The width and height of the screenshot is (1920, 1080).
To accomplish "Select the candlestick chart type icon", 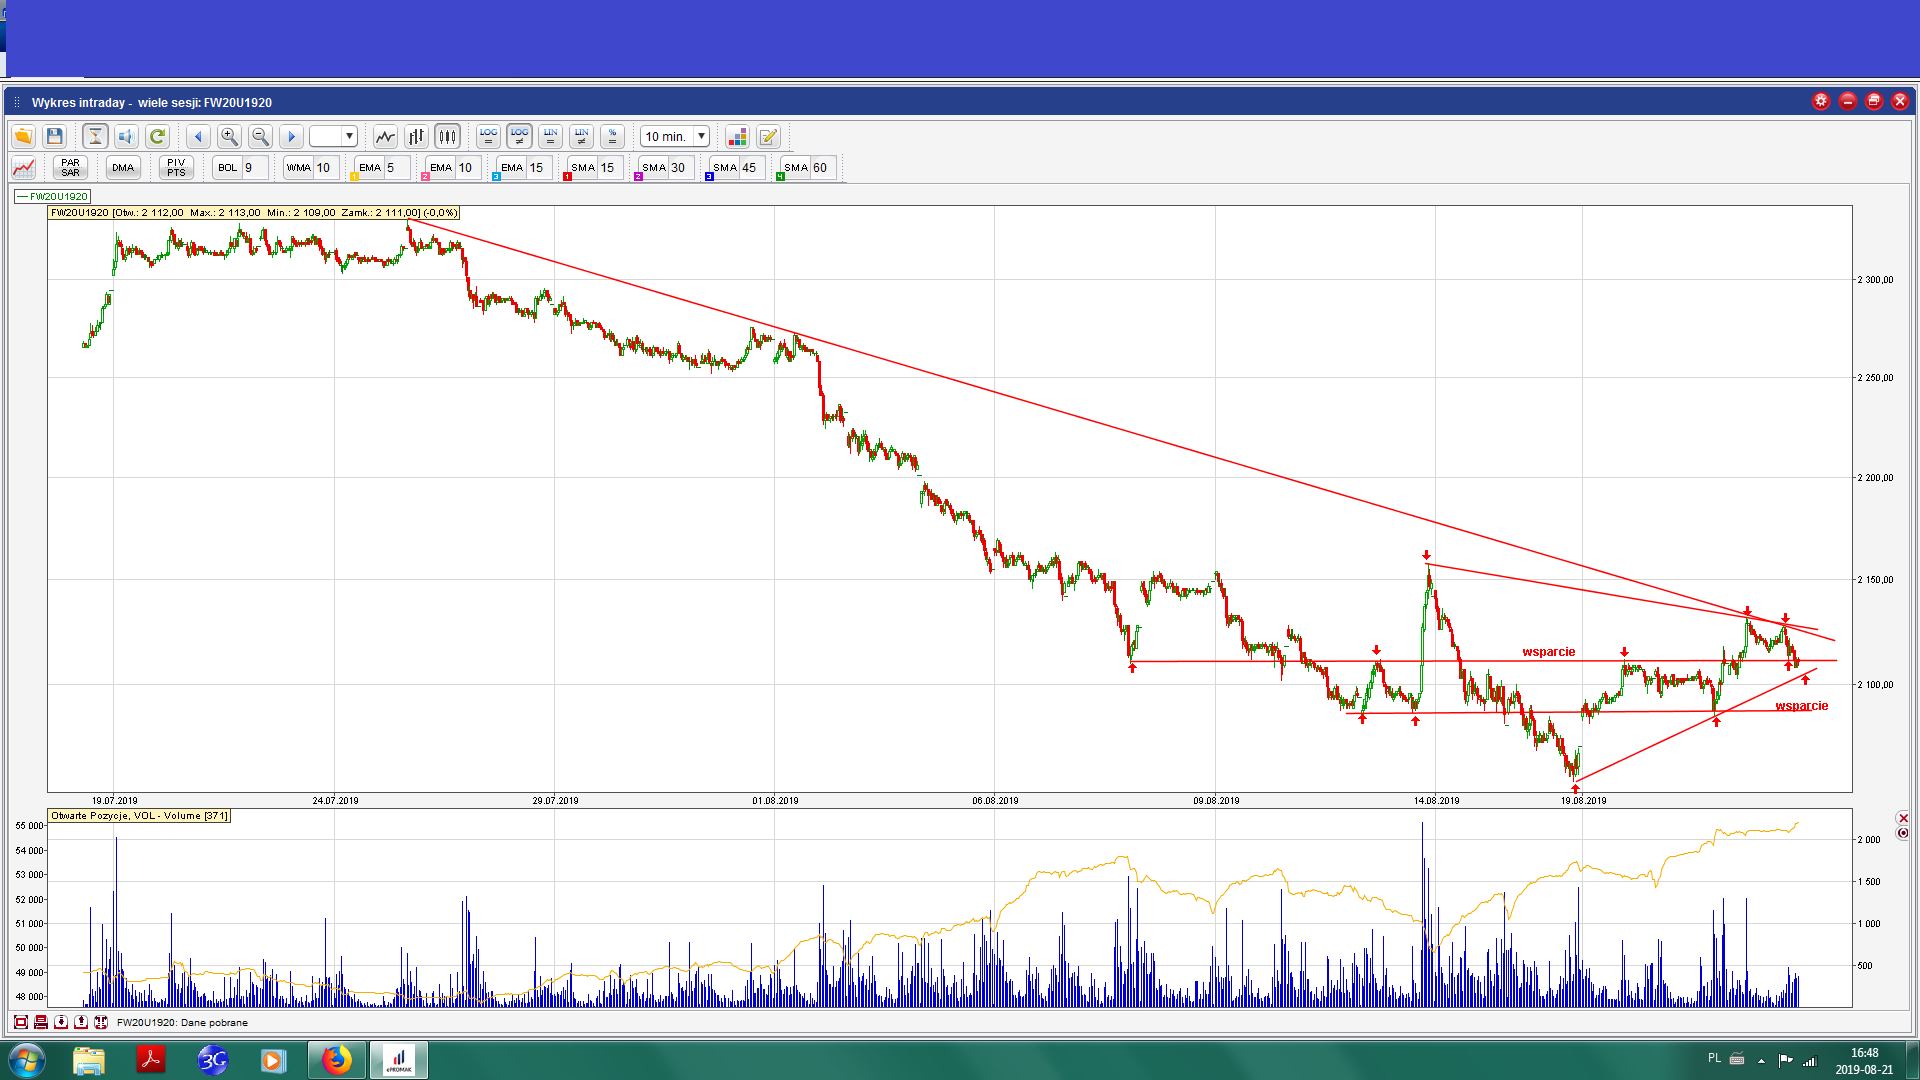I will 447,137.
